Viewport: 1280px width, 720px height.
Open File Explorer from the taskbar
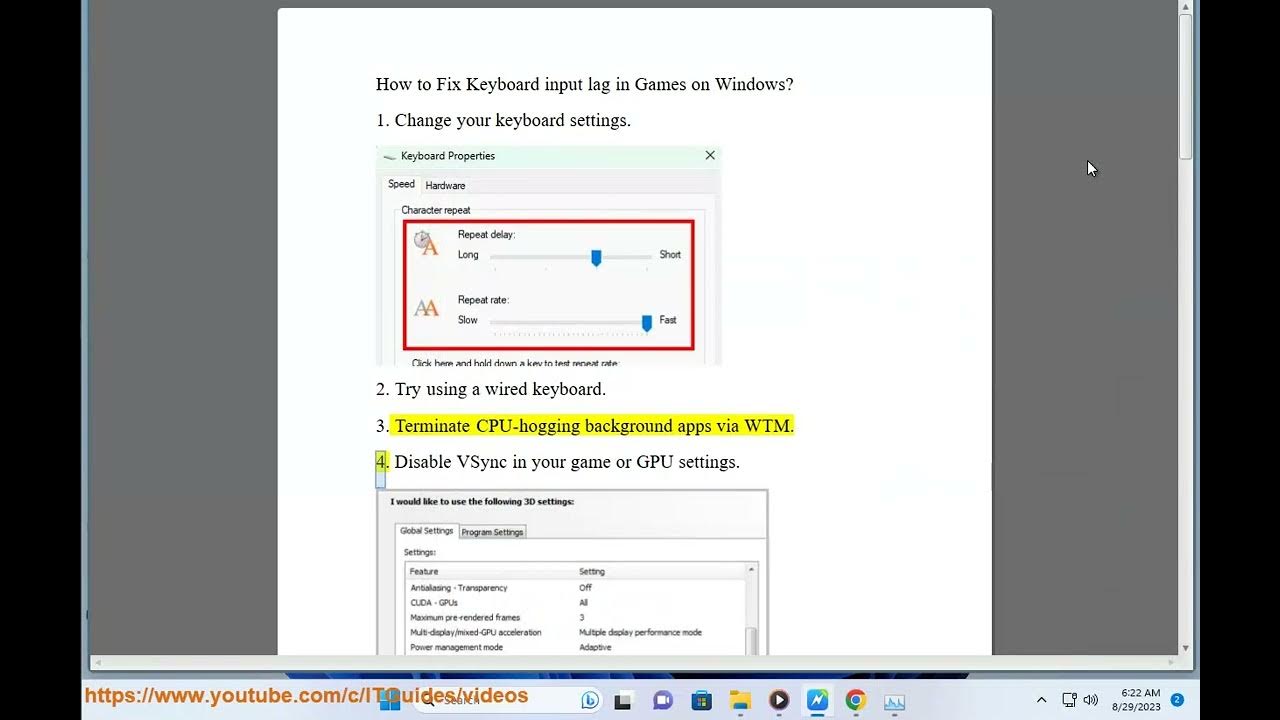point(740,700)
